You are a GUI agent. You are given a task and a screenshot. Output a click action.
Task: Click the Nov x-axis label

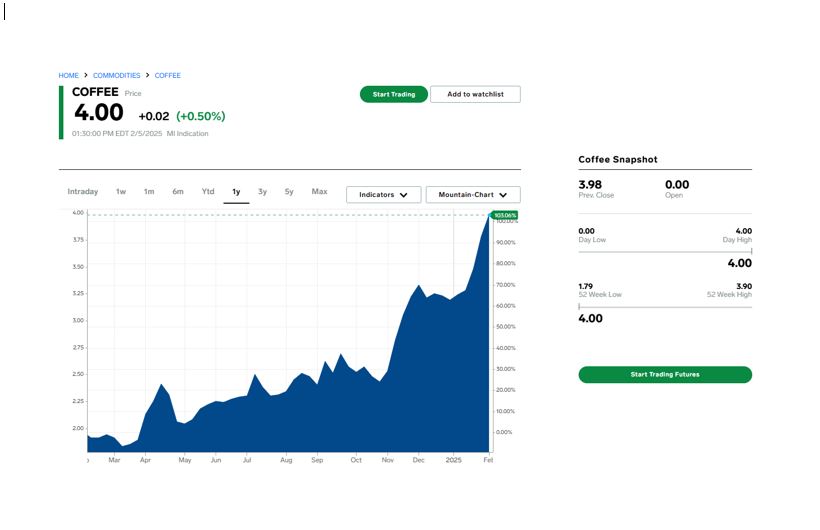tap(388, 460)
